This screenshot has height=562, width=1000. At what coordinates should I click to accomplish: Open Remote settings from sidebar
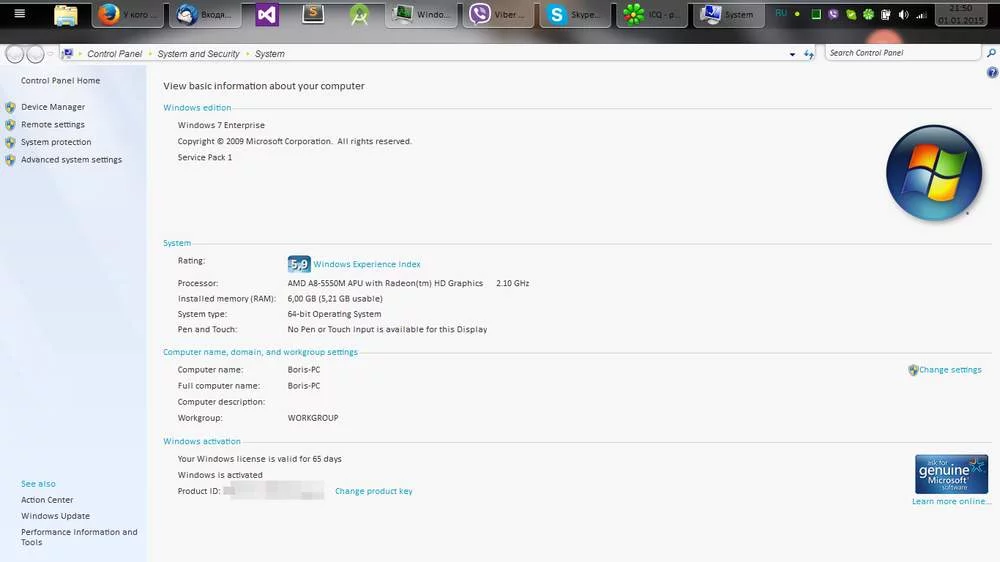[53, 124]
